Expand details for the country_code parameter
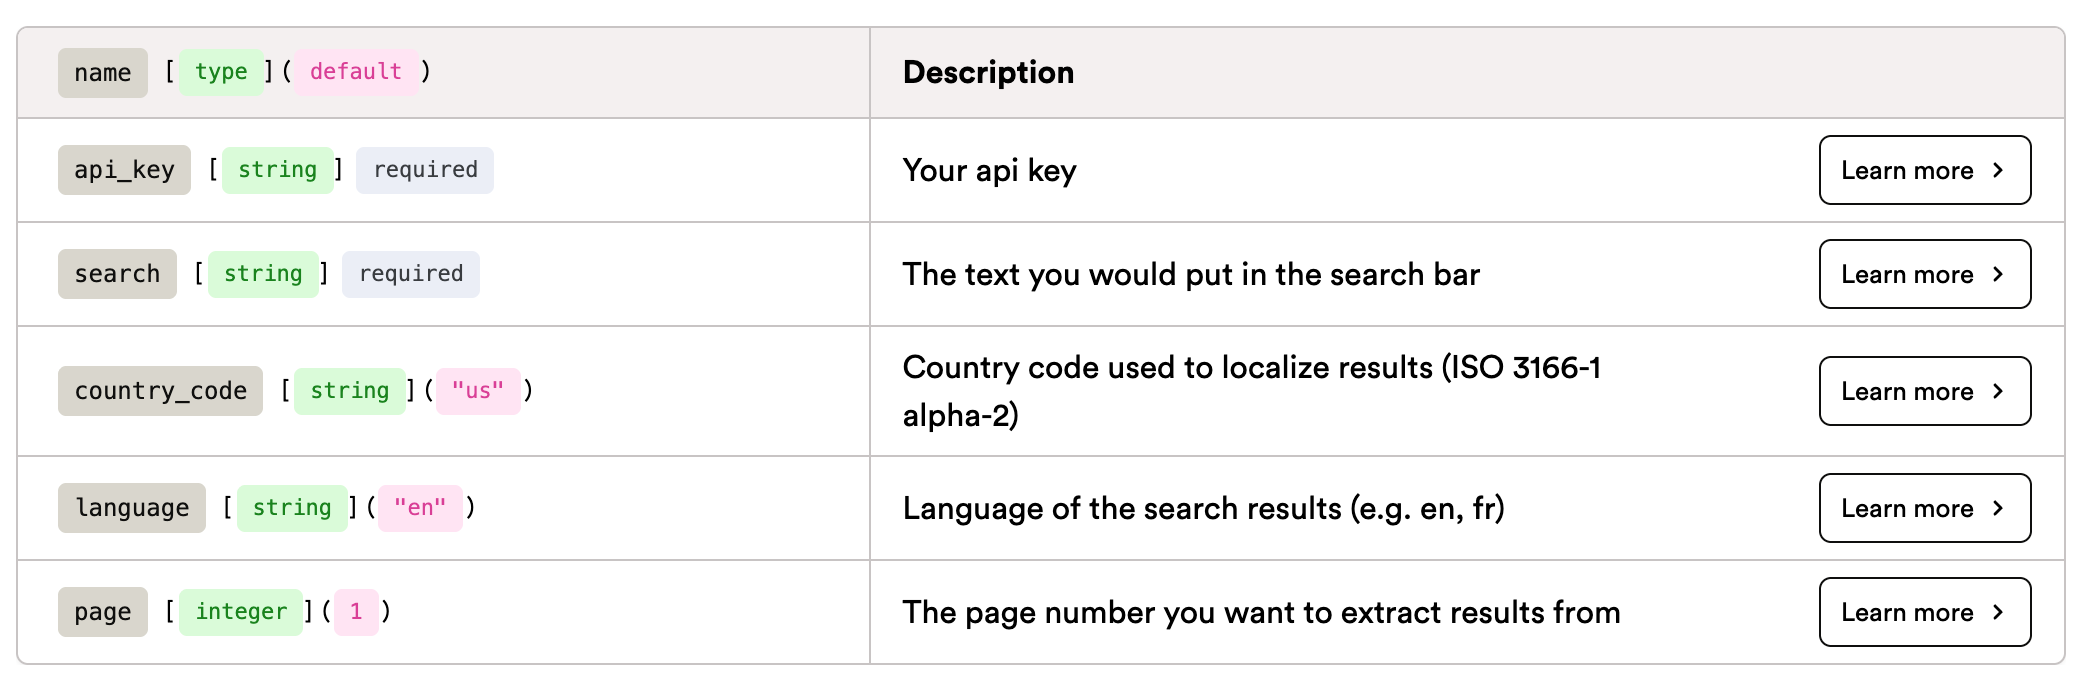 point(1924,391)
